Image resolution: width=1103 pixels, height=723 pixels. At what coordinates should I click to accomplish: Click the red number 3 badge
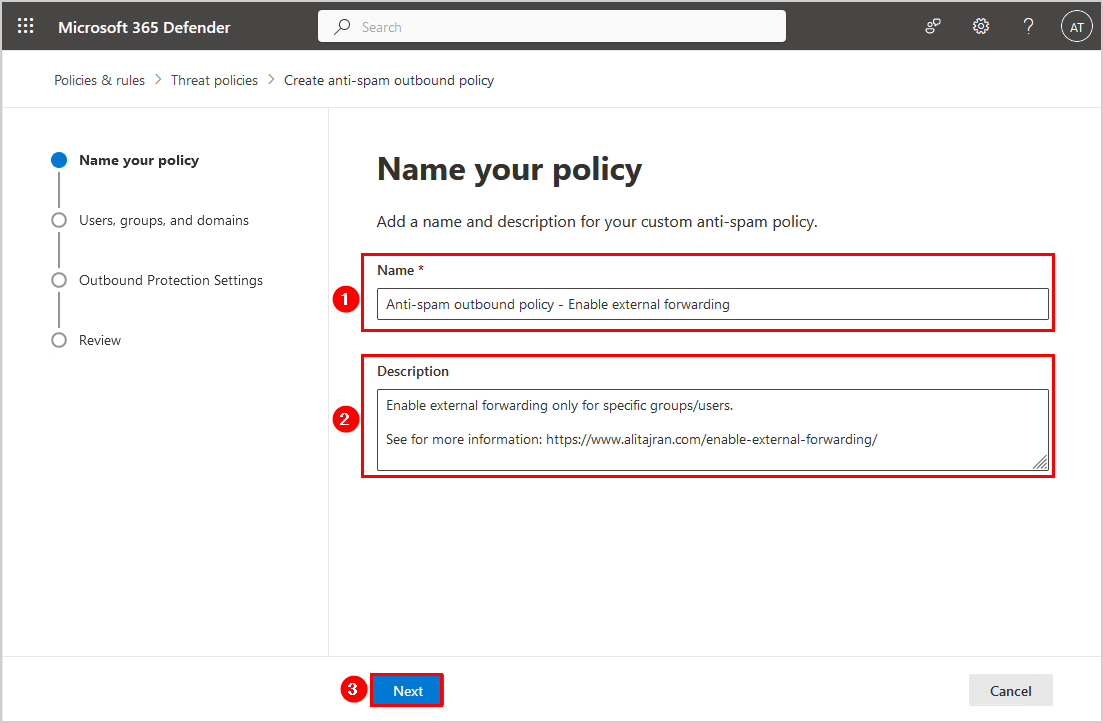pos(352,690)
